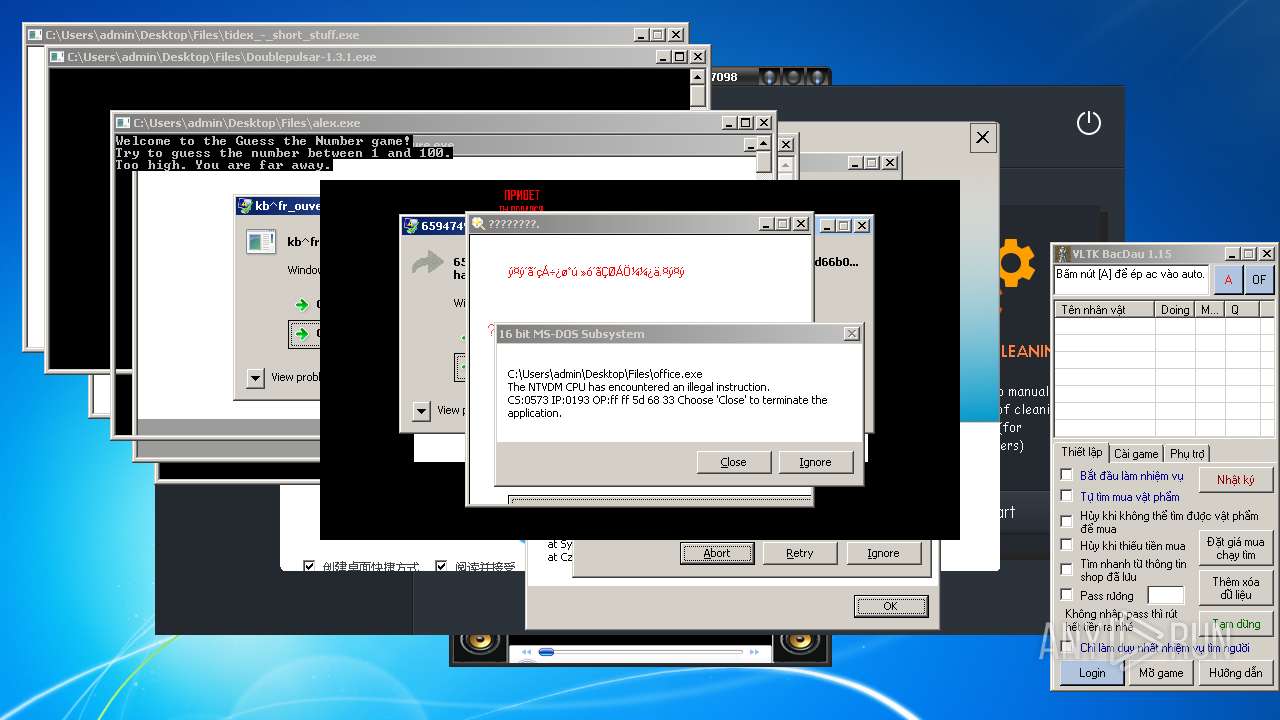Expand View problem details in 659474 dialog
1280x720 pixels.
pyautogui.click(x=421, y=410)
